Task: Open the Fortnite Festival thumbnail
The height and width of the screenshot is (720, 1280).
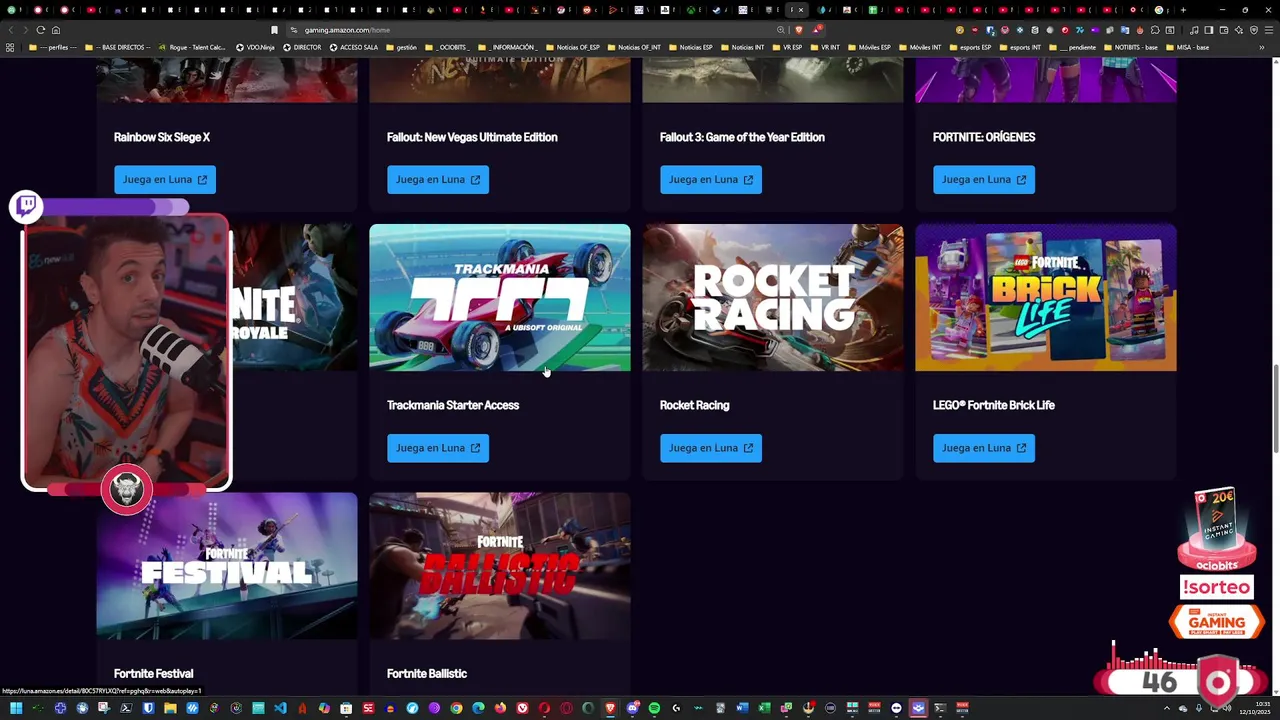Action: [x=227, y=566]
